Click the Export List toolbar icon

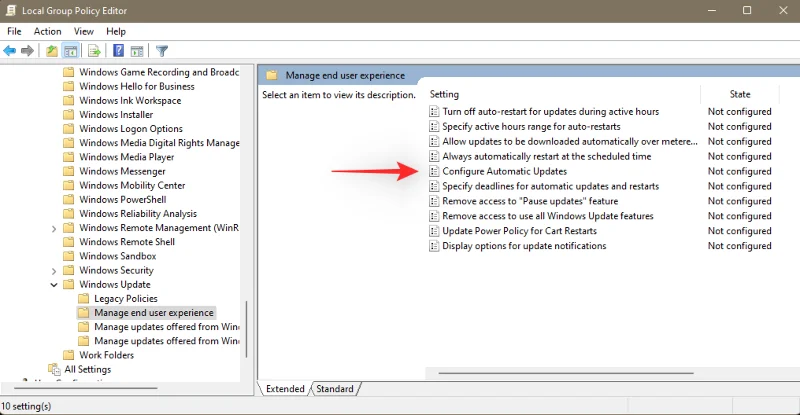tap(94, 51)
